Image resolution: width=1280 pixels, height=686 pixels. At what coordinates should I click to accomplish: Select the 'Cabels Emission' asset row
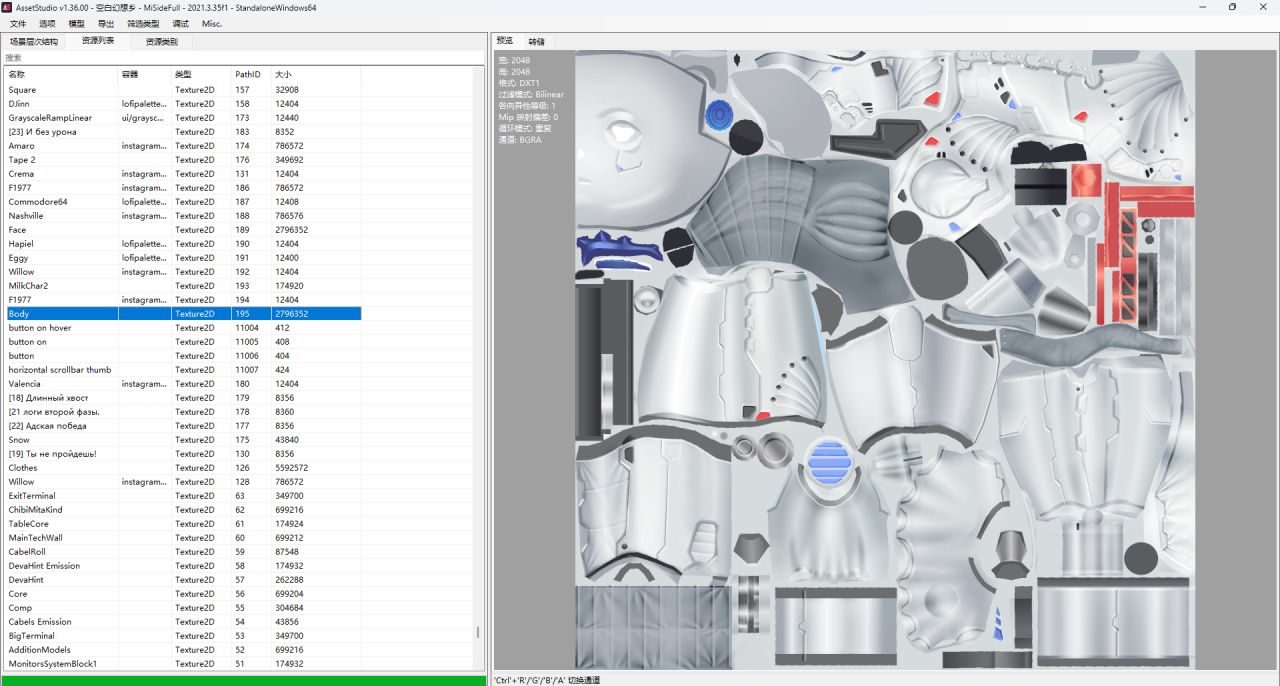[x=183, y=622]
